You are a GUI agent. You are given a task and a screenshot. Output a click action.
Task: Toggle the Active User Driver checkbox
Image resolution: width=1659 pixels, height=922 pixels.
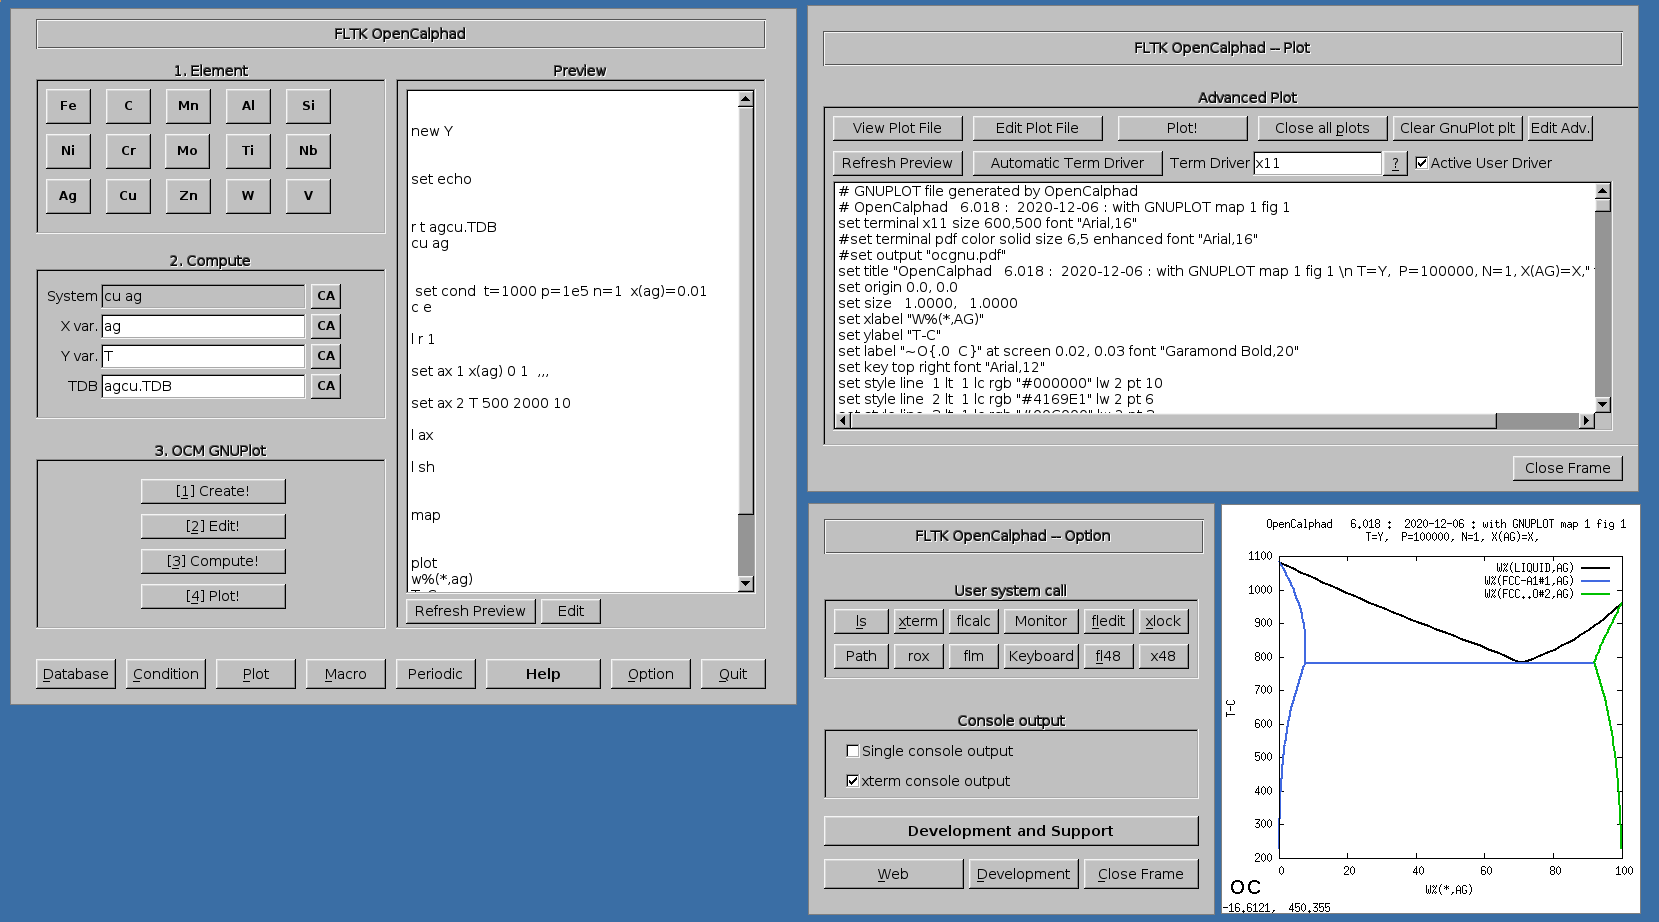pyautogui.click(x=1421, y=163)
